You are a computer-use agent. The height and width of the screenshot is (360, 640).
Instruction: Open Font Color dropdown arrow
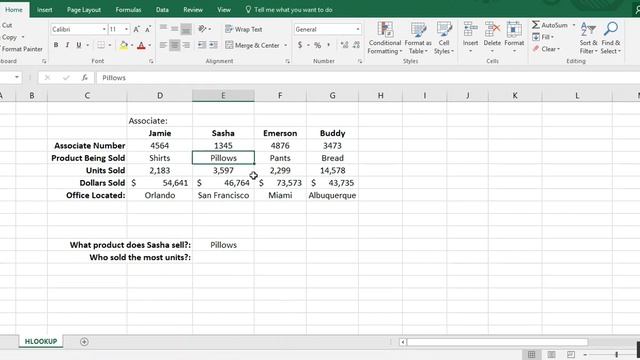pos(150,45)
